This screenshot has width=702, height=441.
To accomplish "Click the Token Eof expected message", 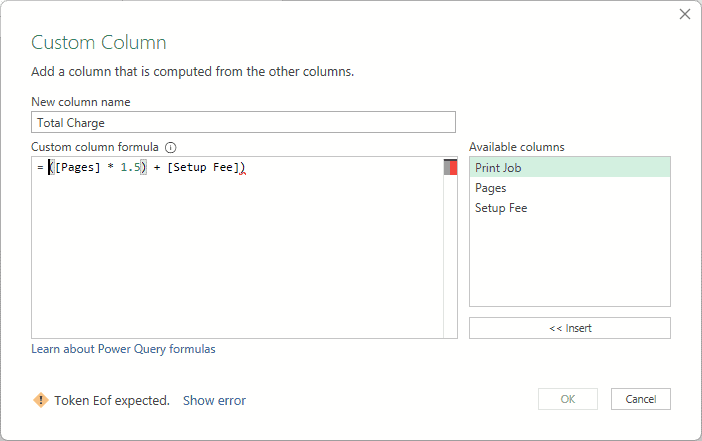I will (112, 400).
